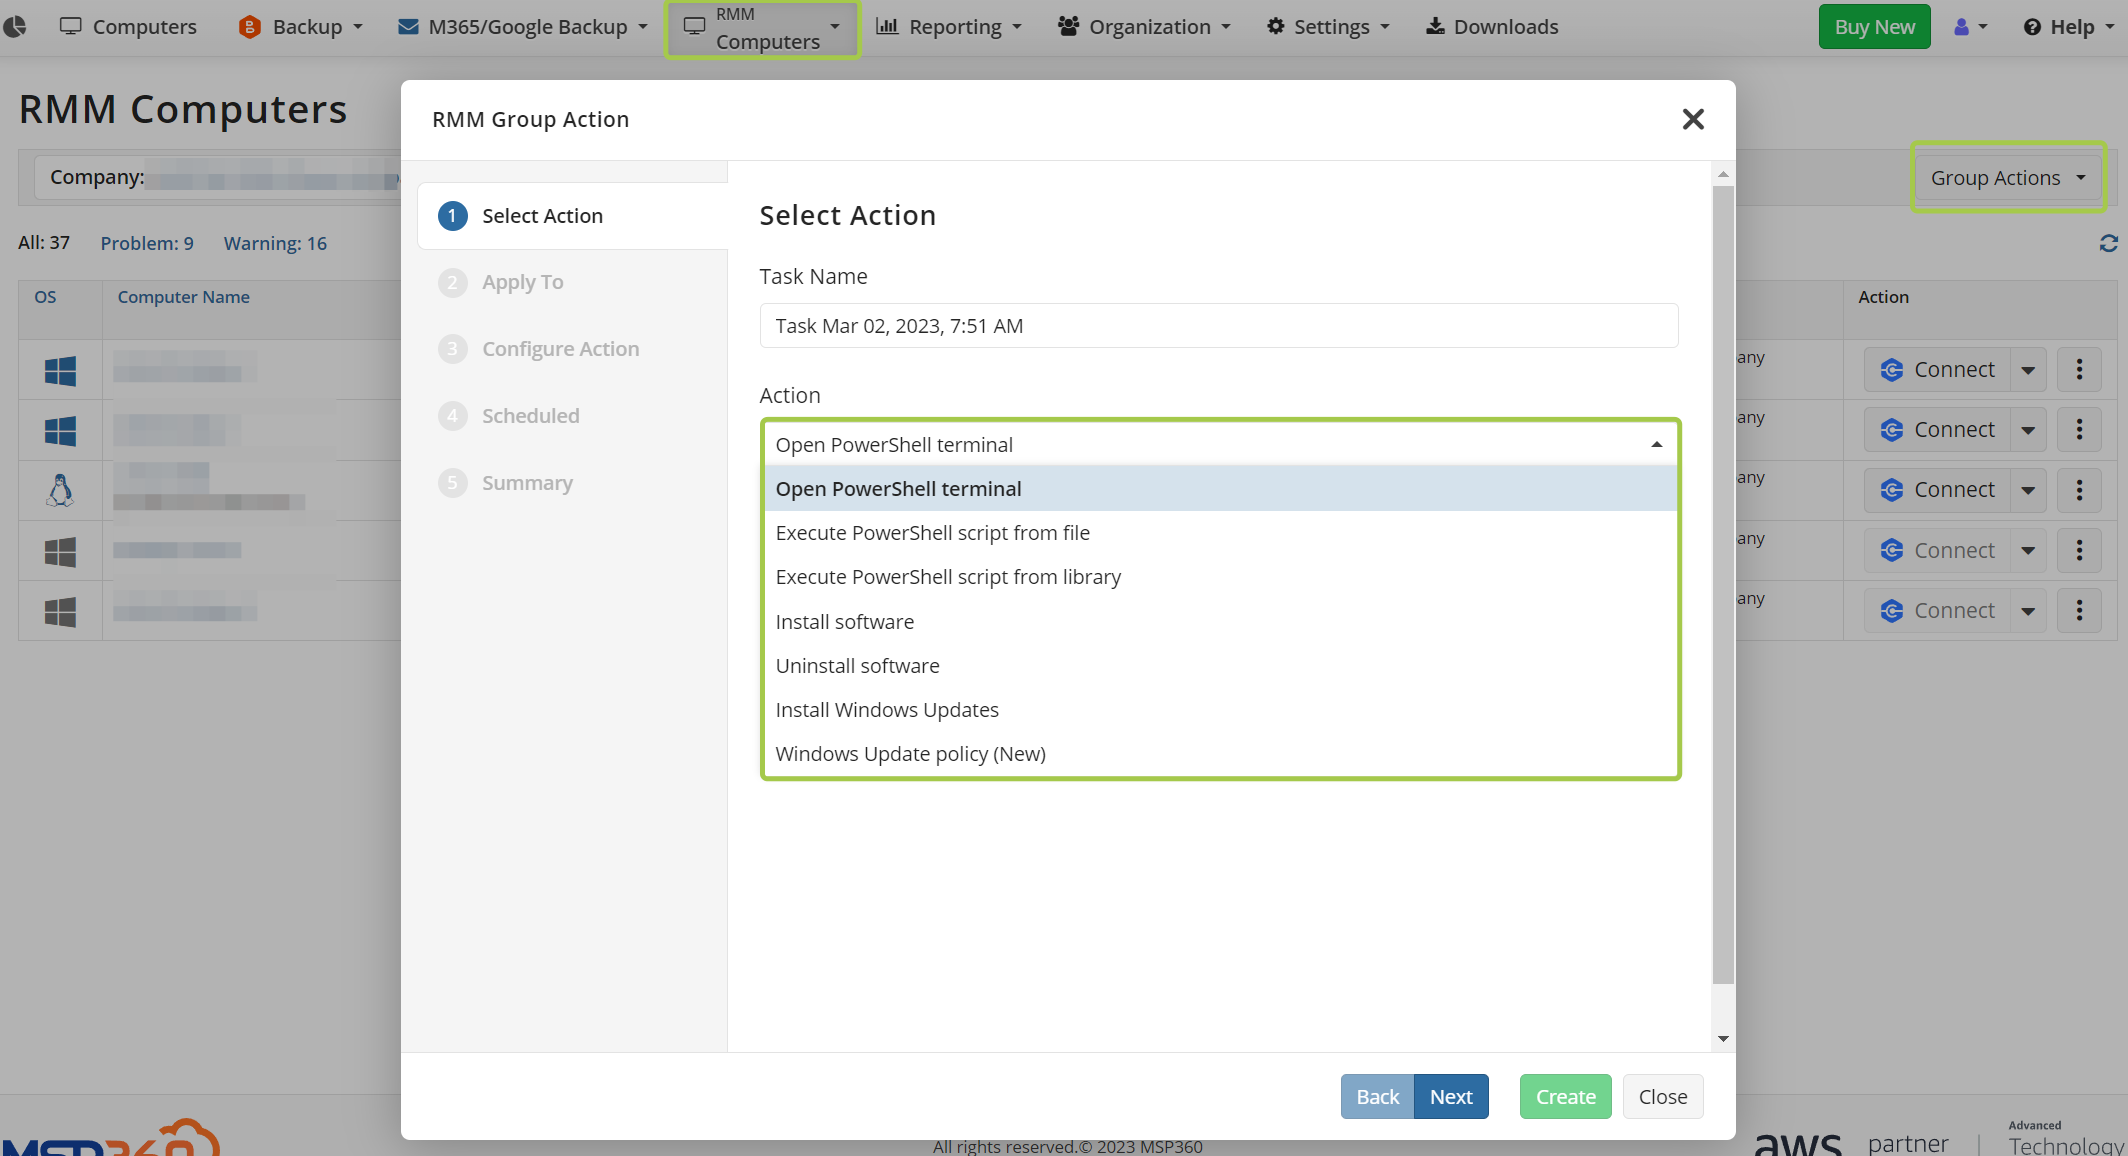Open three-dot menu in fourth row
The image size is (2128, 1156).
click(x=2079, y=551)
